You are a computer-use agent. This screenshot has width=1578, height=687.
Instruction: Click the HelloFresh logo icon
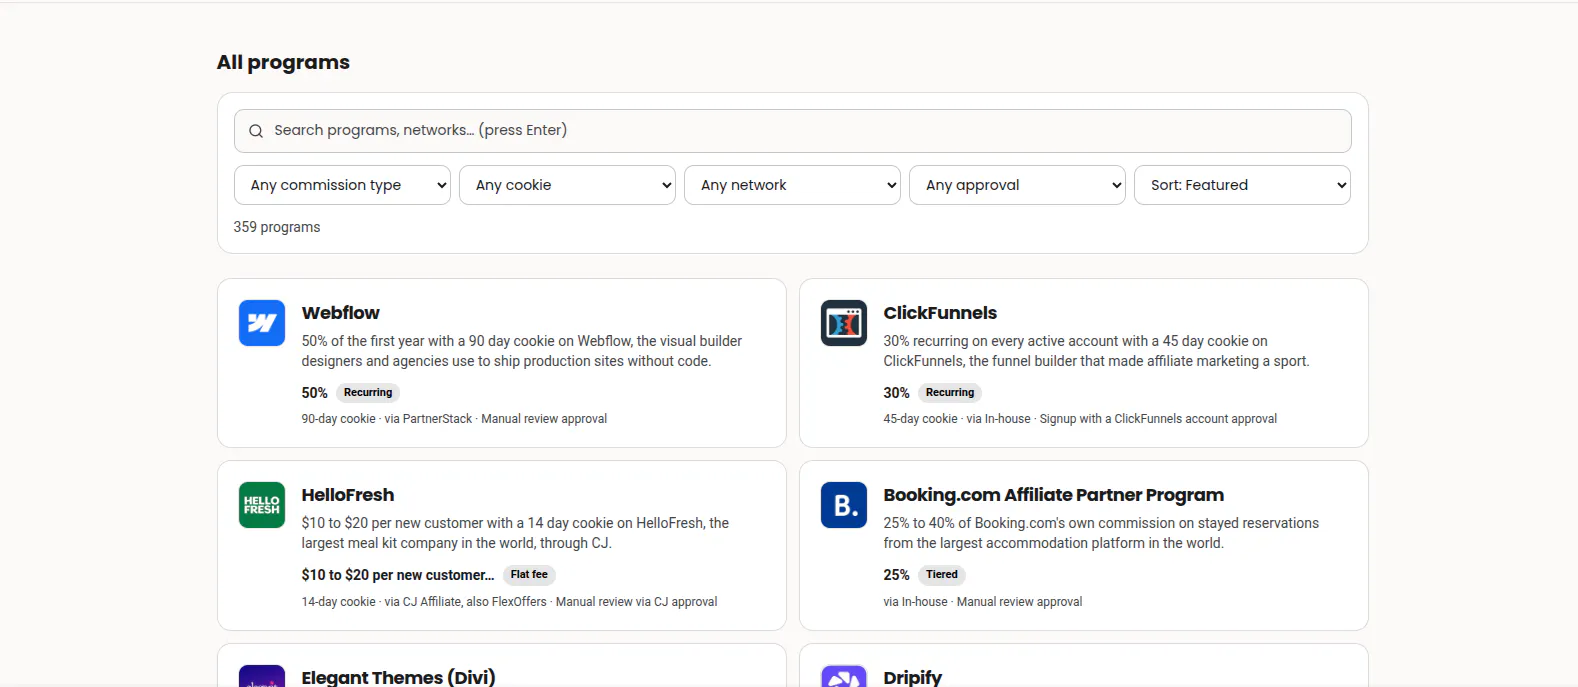click(x=262, y=505)
